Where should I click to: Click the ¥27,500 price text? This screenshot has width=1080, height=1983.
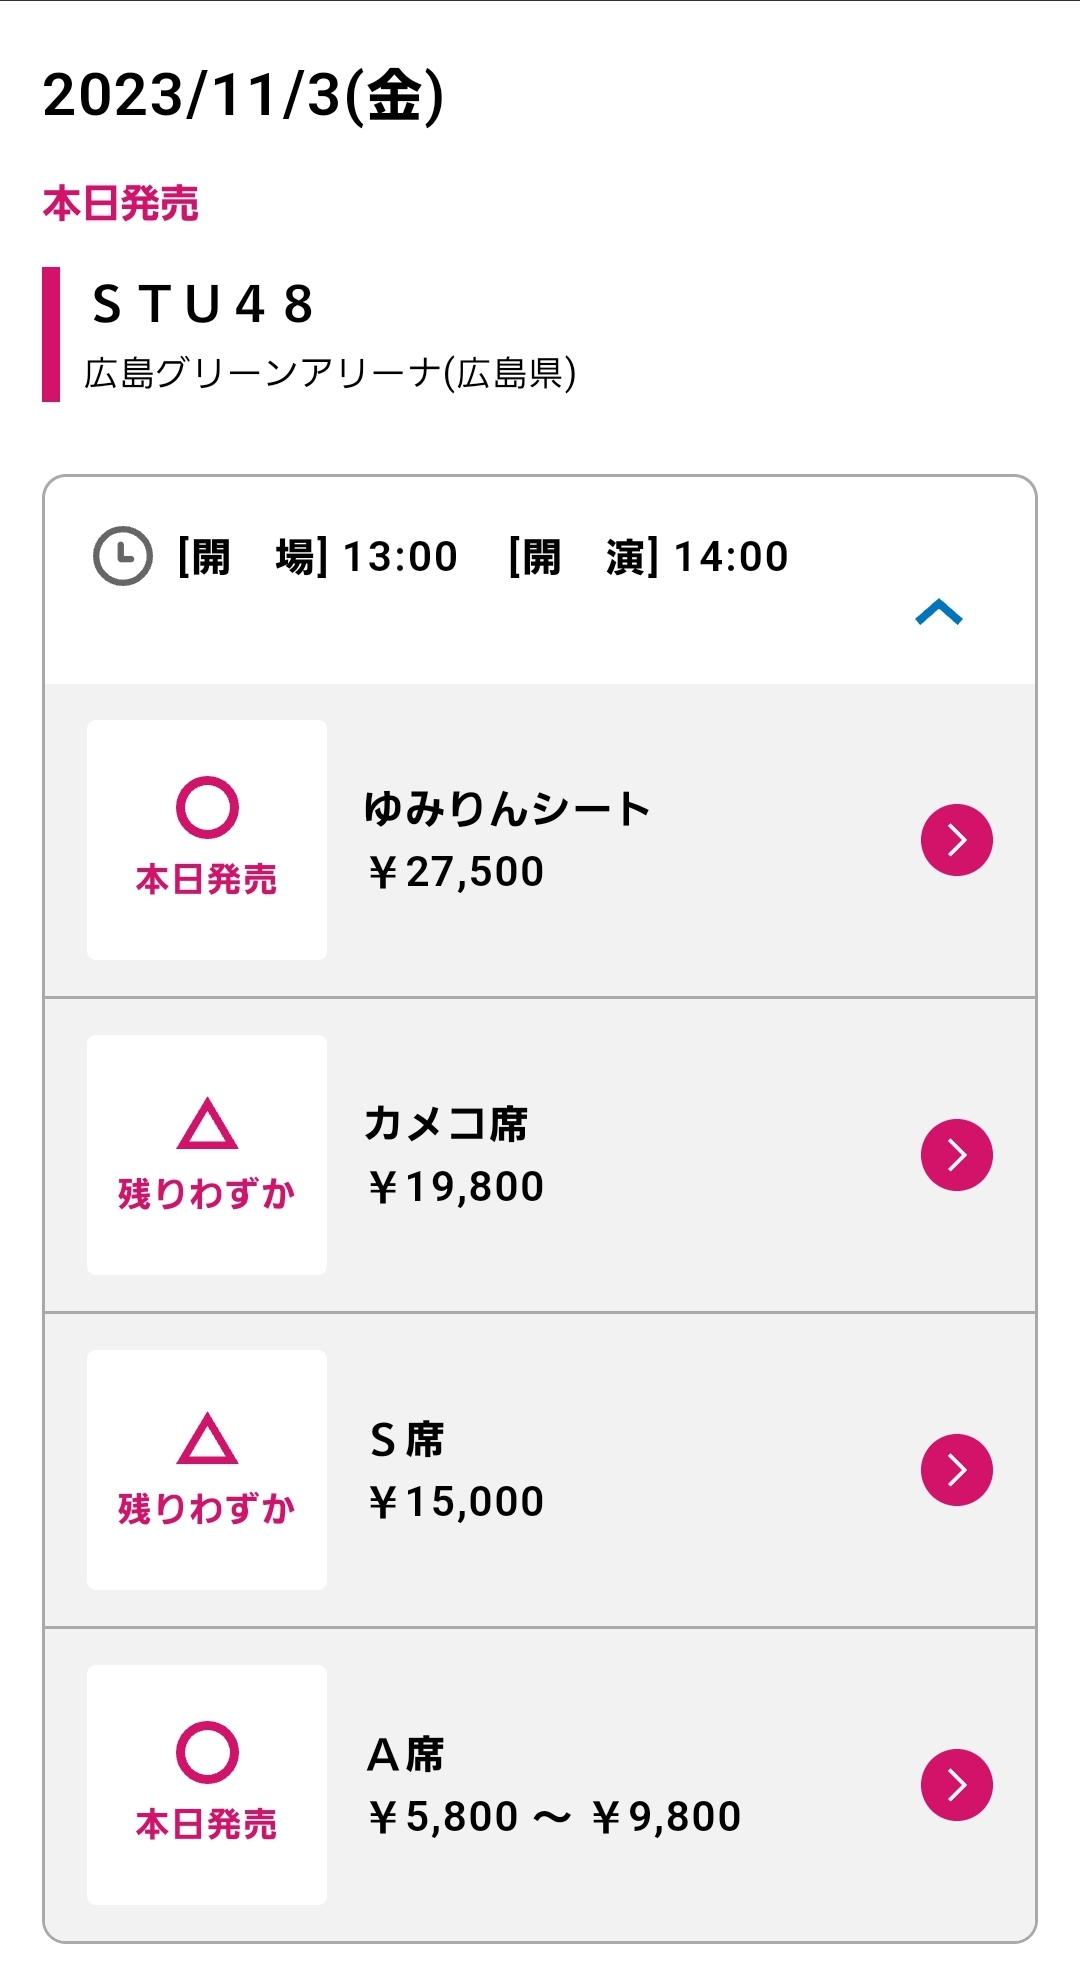click(x=456, y=872)
